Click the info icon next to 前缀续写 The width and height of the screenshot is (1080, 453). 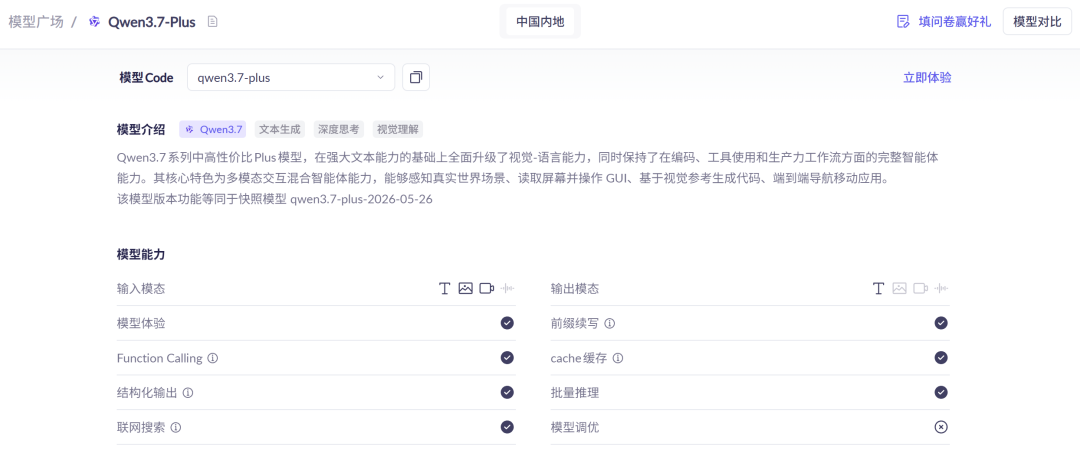tap(610, 323)
